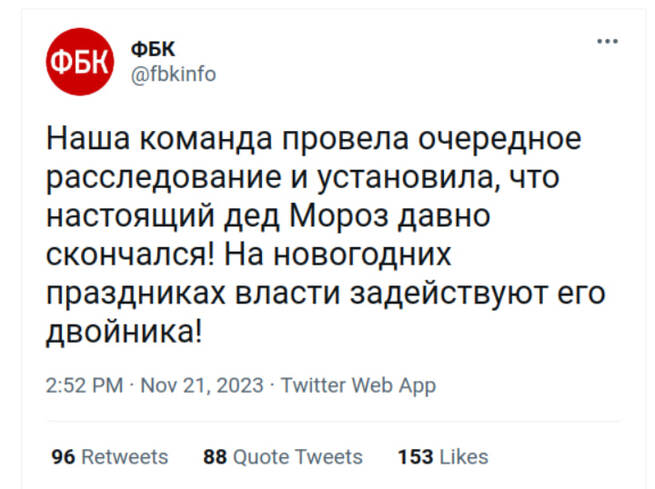Click the word расследование in the tweet
The image size is (655, 489).
[x=163, y=179]
